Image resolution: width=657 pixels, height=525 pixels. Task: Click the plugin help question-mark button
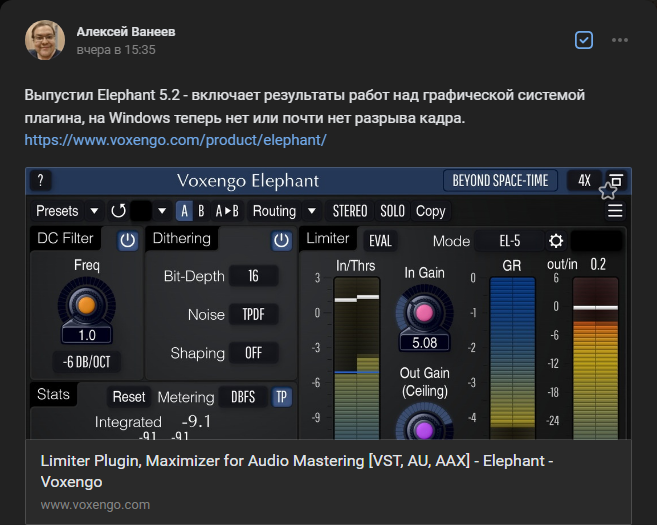click(x=41, y=181)
